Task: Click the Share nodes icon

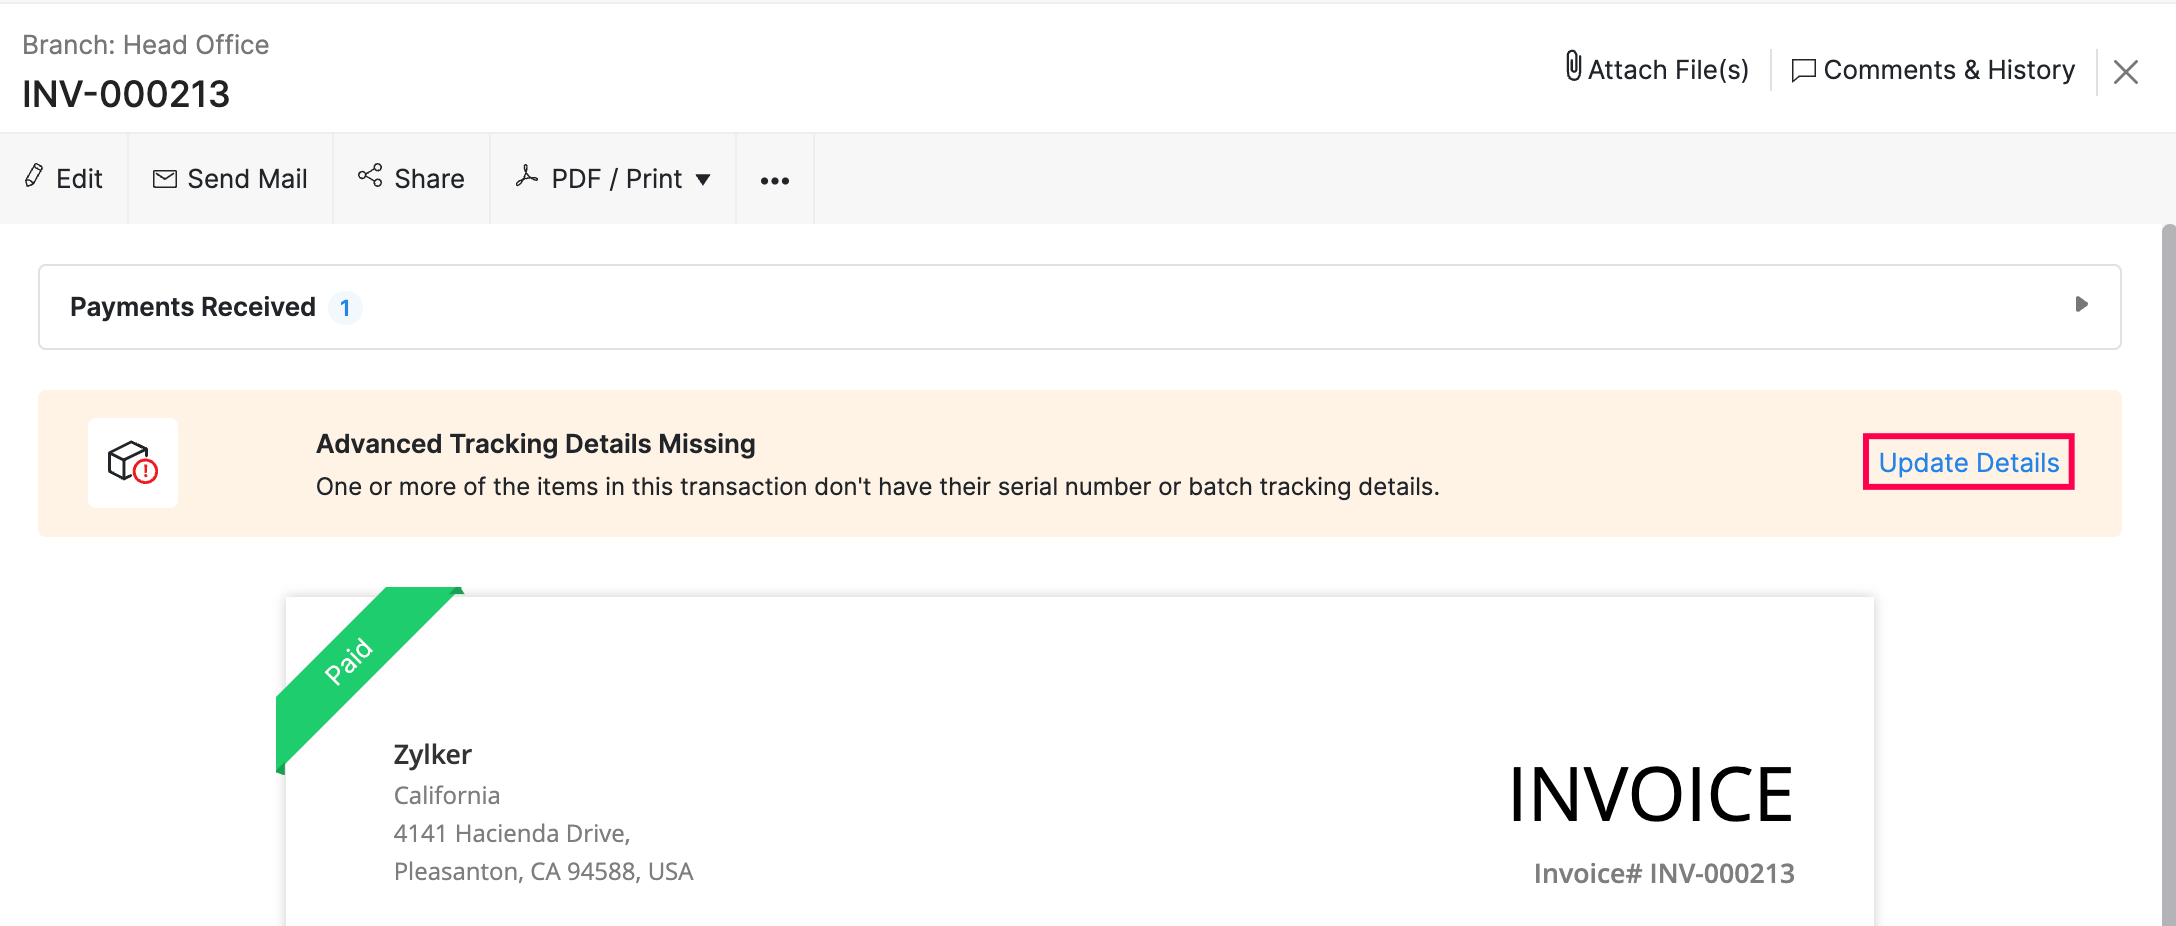Action: pos(370,176)
